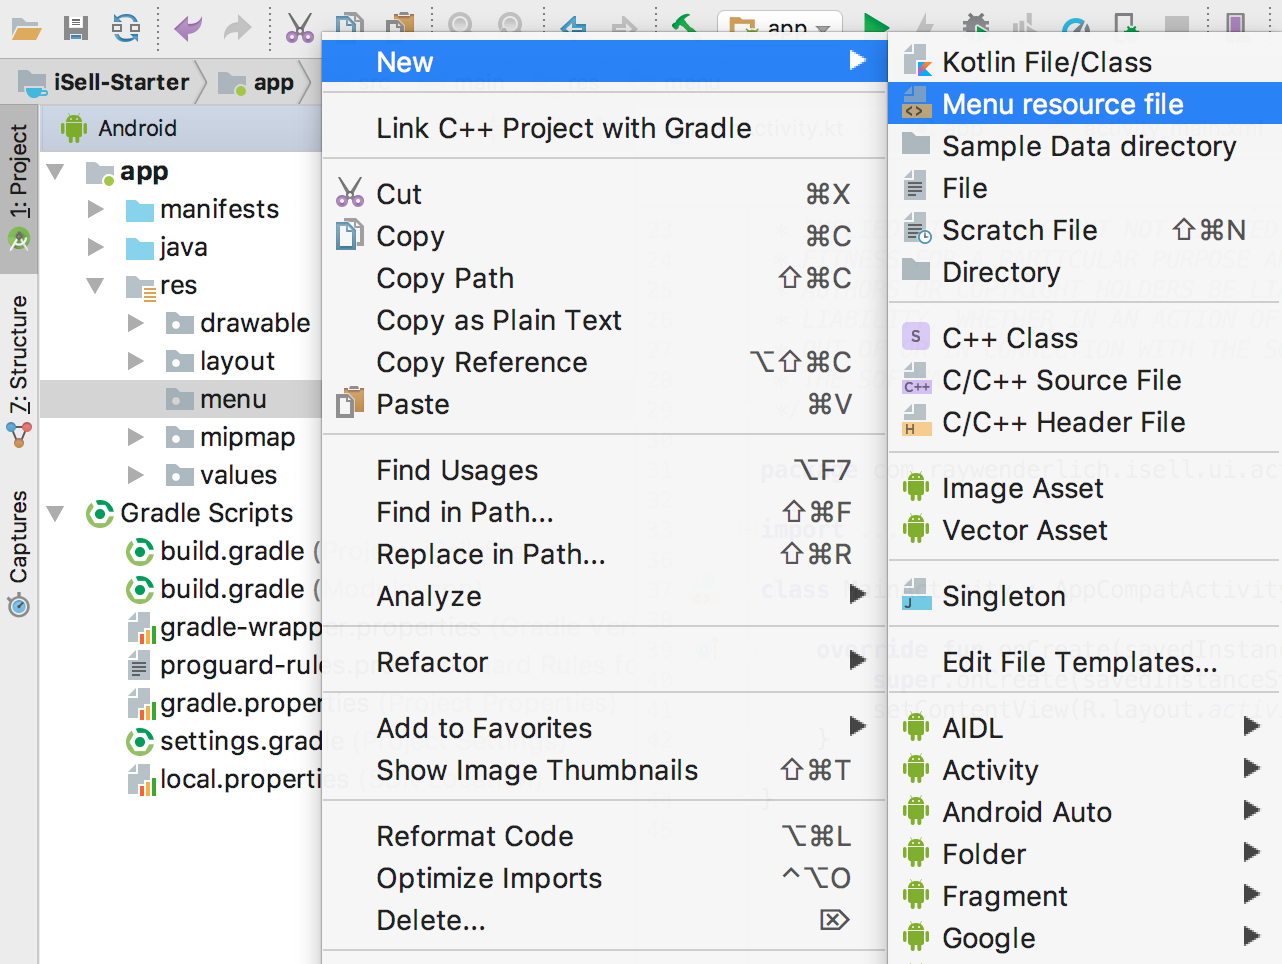Click the Synchronize icon in the toolbar
The width and height of the screenshot is (1282, 964).
126,27
